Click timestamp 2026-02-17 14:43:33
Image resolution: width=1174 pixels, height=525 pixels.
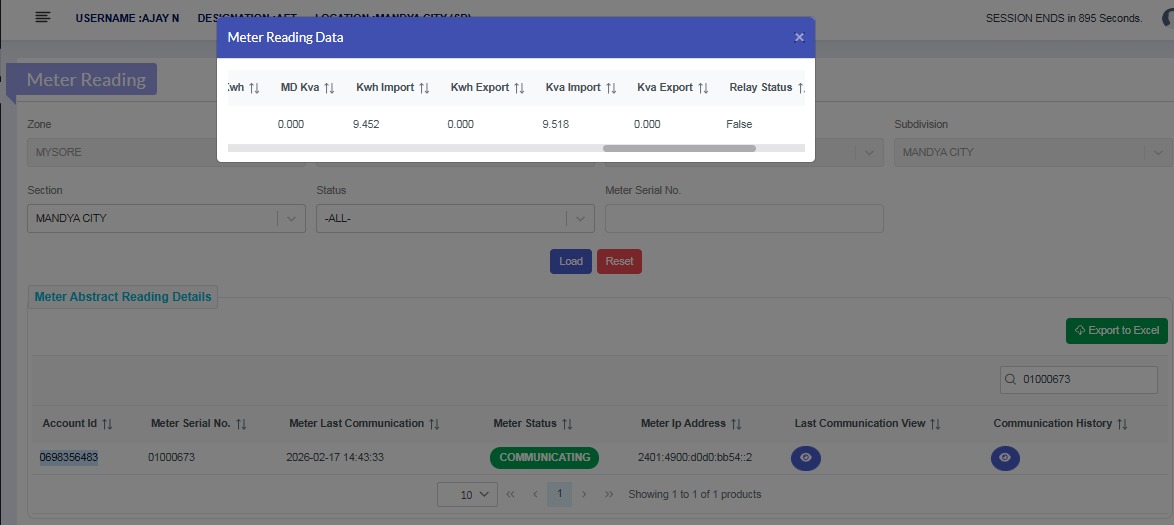point(335,457)
